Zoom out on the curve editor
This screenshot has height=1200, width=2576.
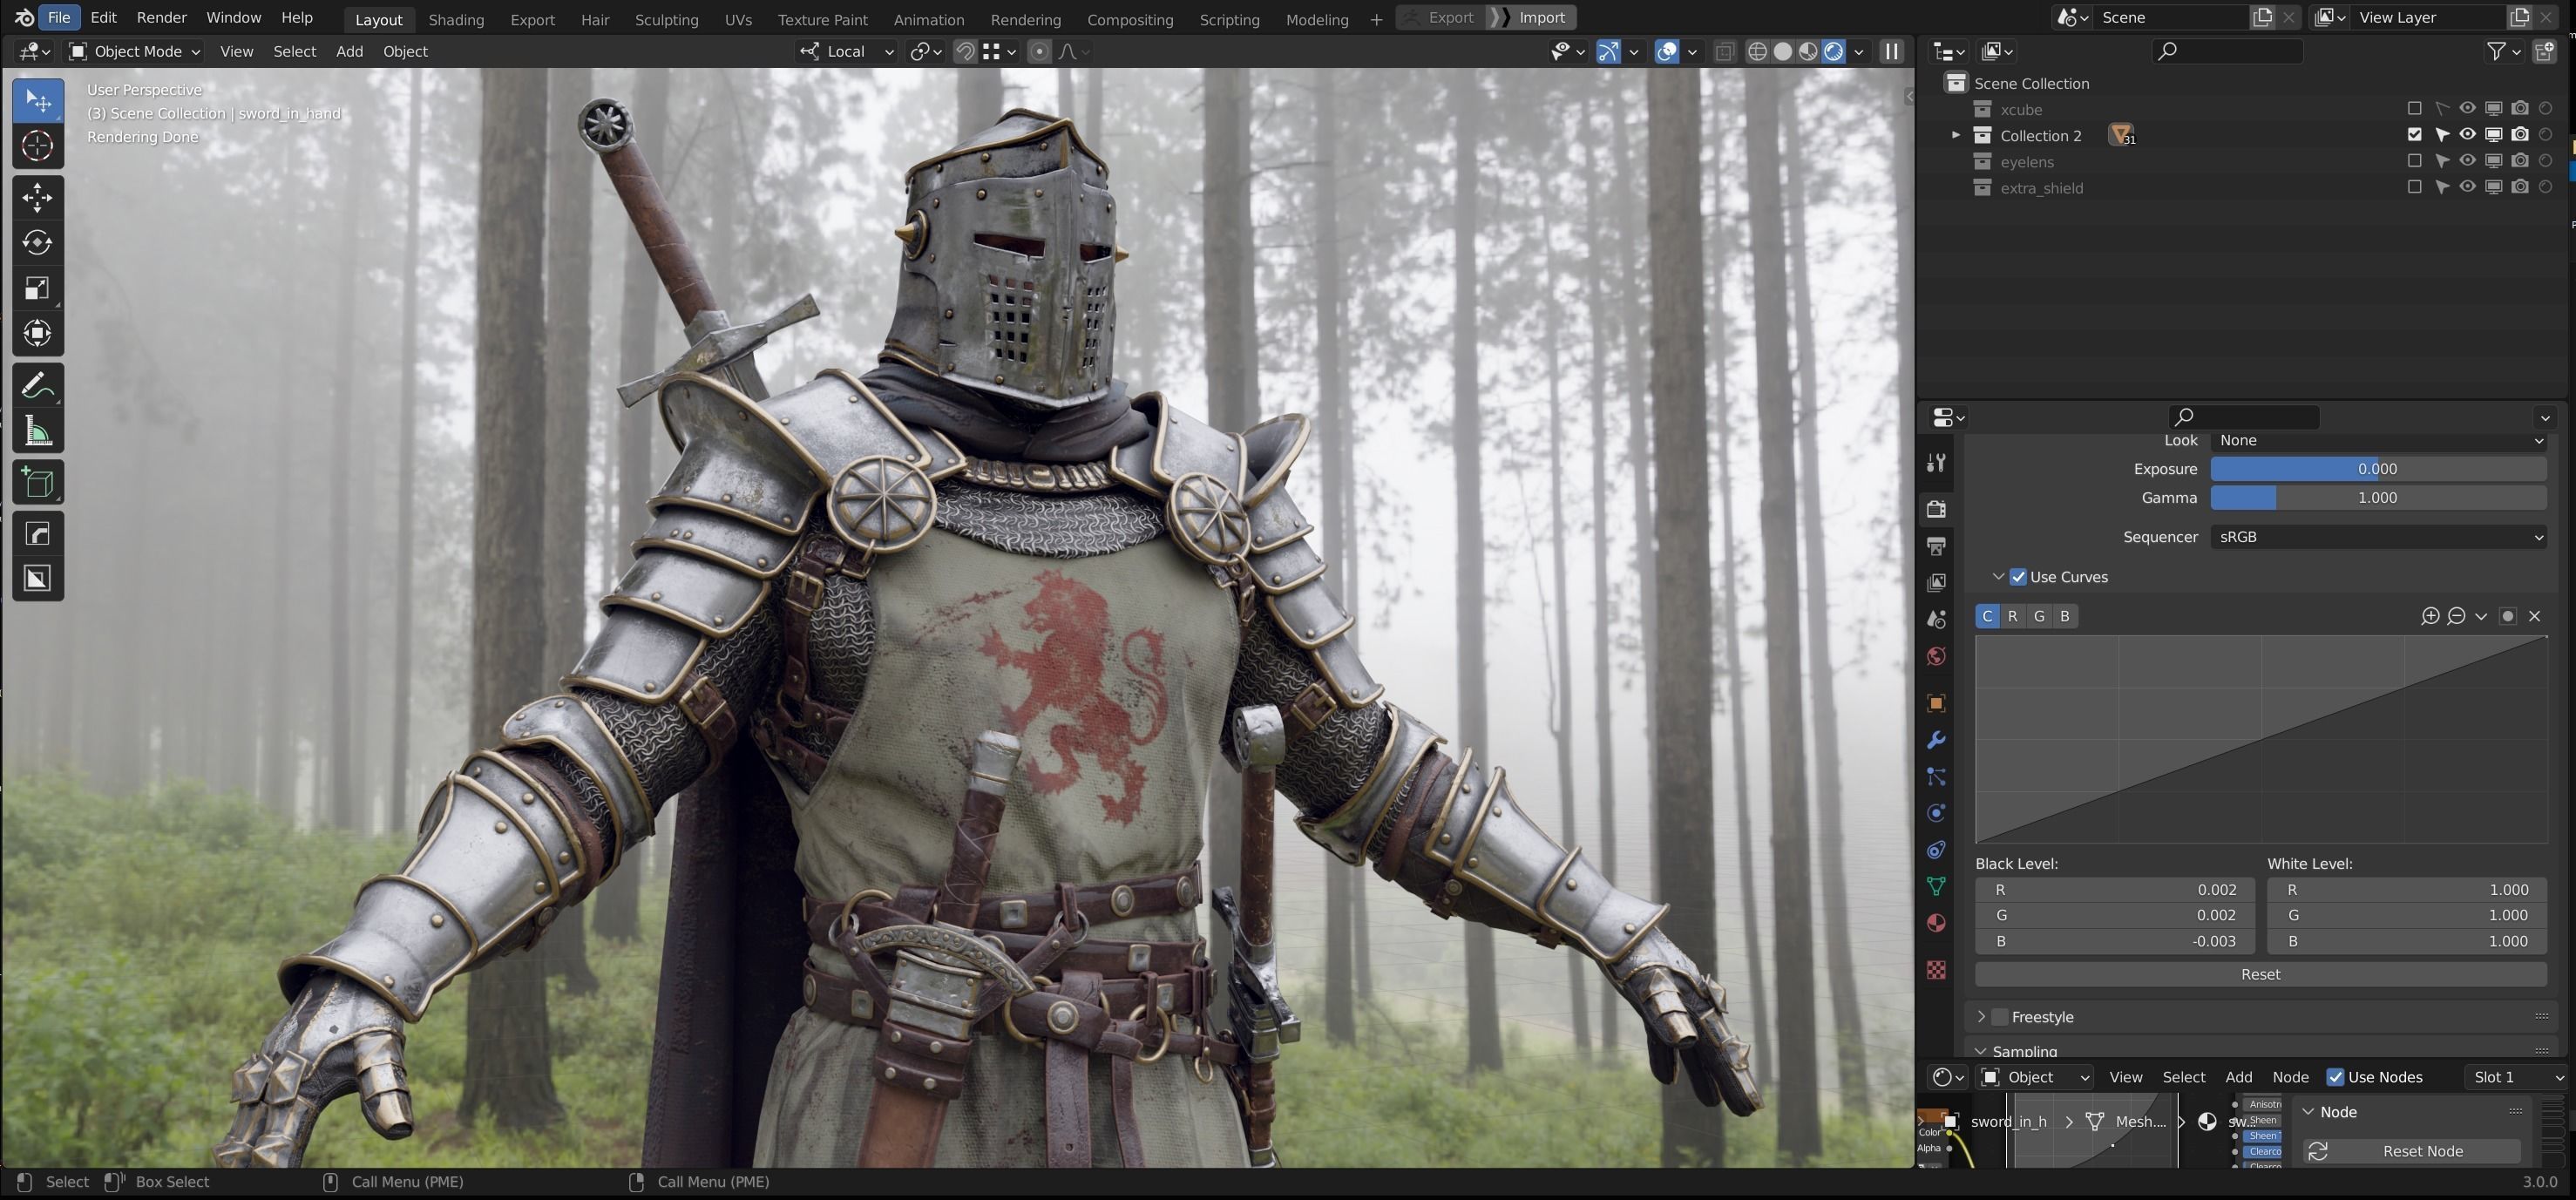2456,616
